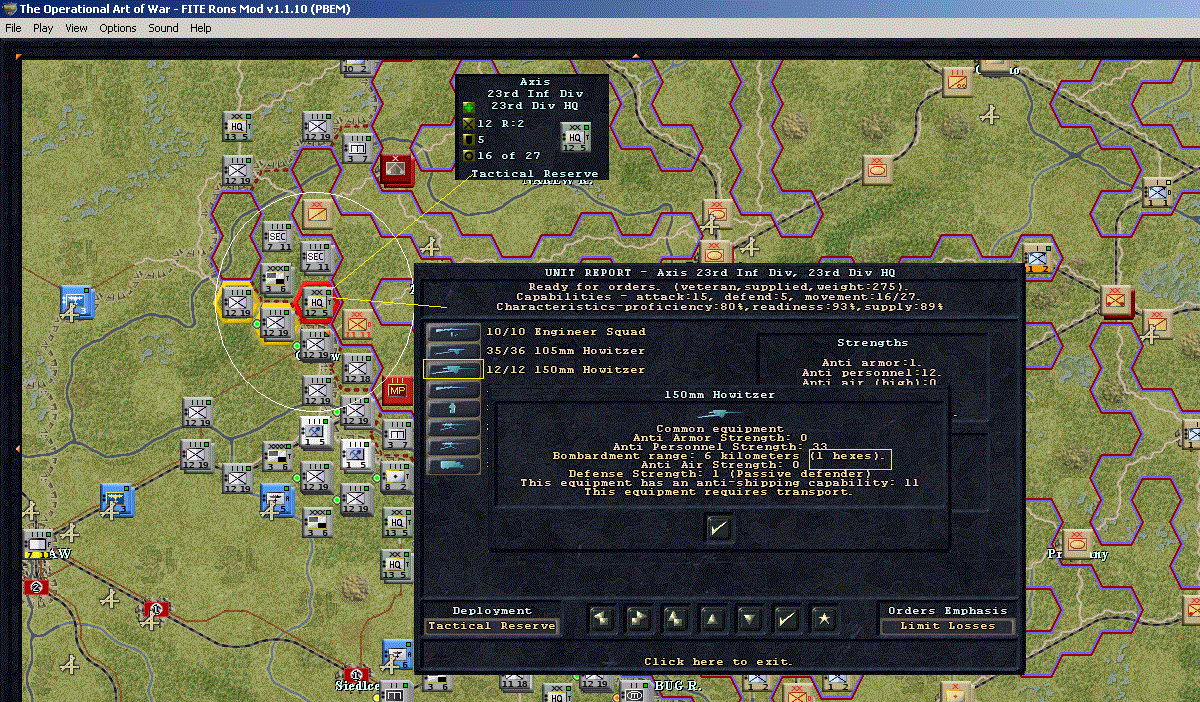Open the Help menu

tap(201, 28)
